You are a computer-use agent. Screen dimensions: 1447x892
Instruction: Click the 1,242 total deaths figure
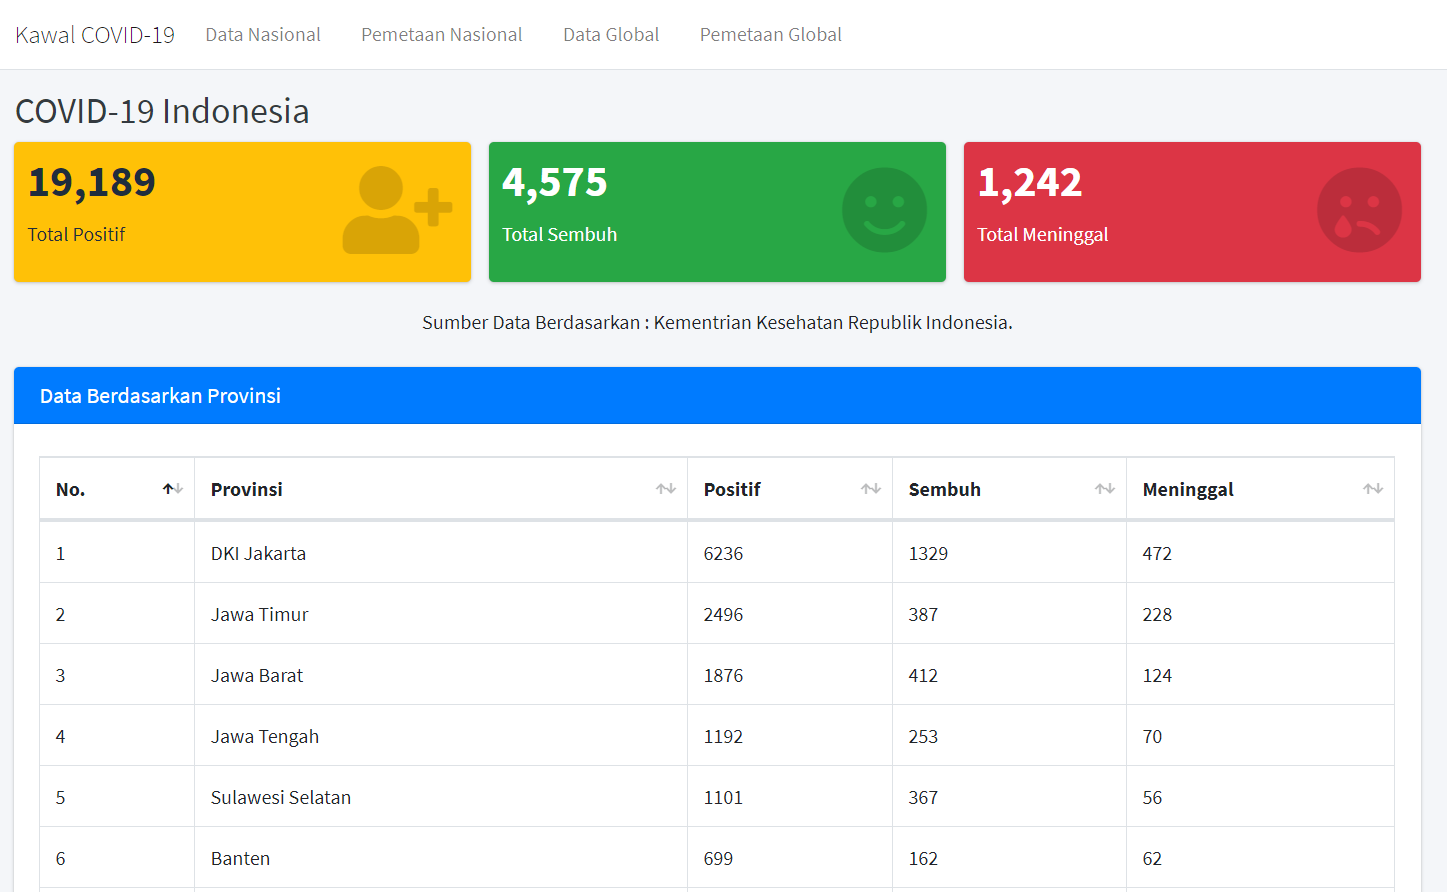(1030, 183)
